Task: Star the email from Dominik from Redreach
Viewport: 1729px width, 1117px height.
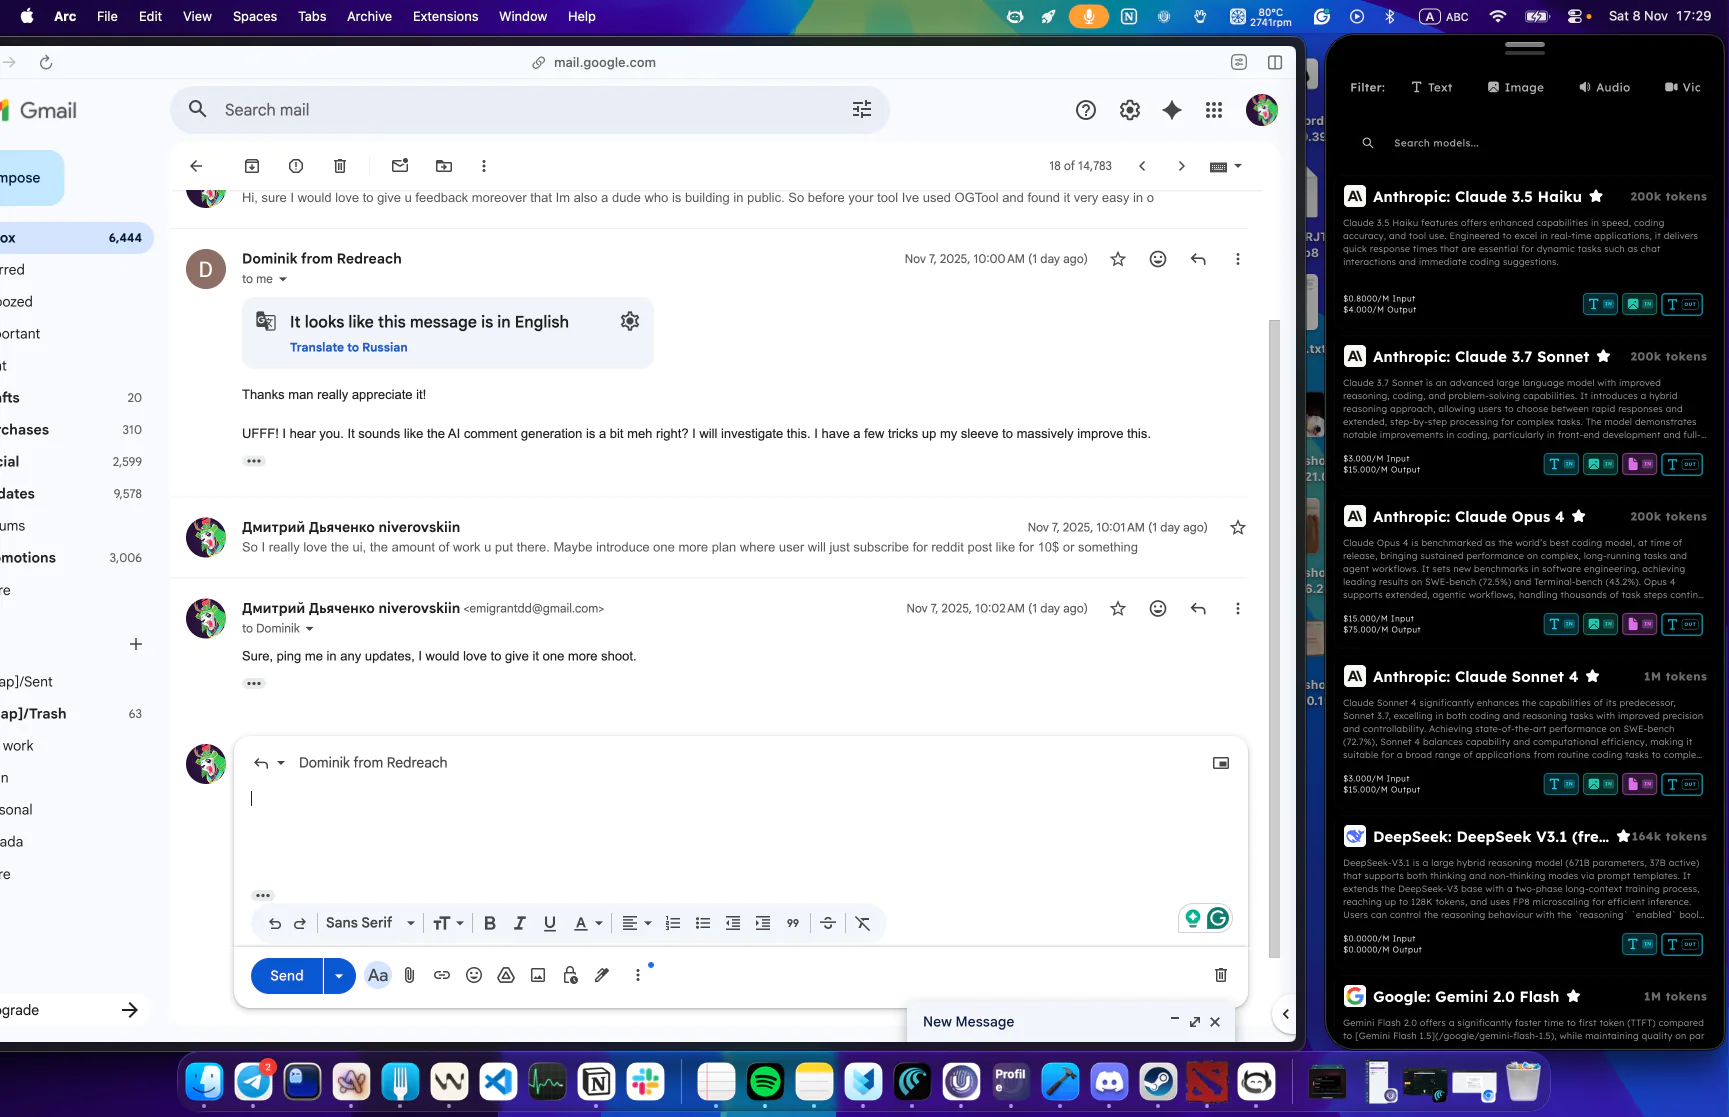Action: pos(1117,258)
